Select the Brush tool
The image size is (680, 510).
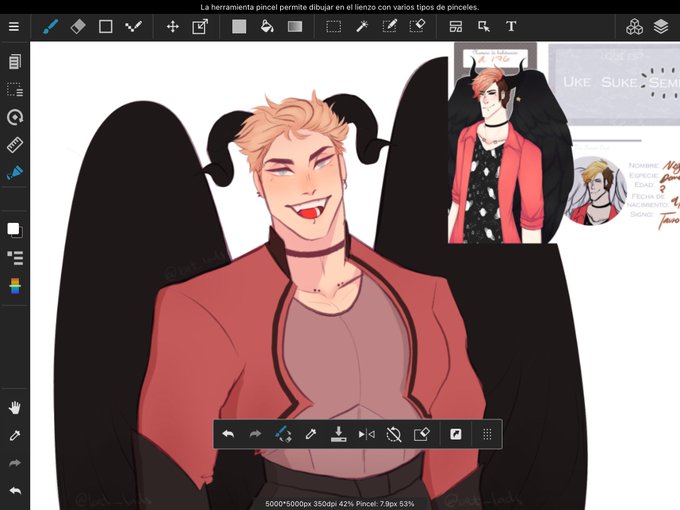click(51, 26)
